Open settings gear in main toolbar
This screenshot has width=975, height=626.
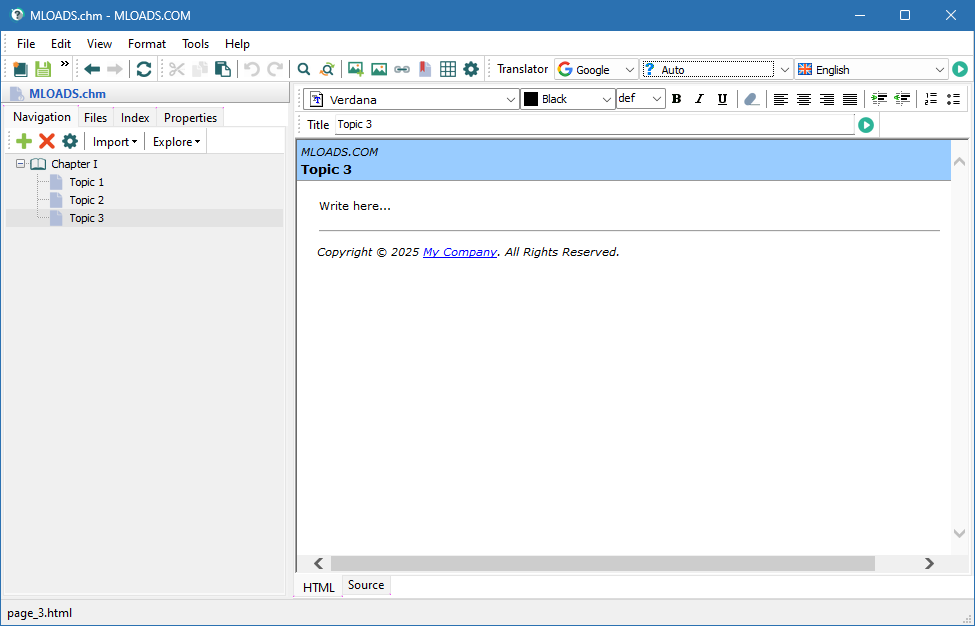[471, 69]
